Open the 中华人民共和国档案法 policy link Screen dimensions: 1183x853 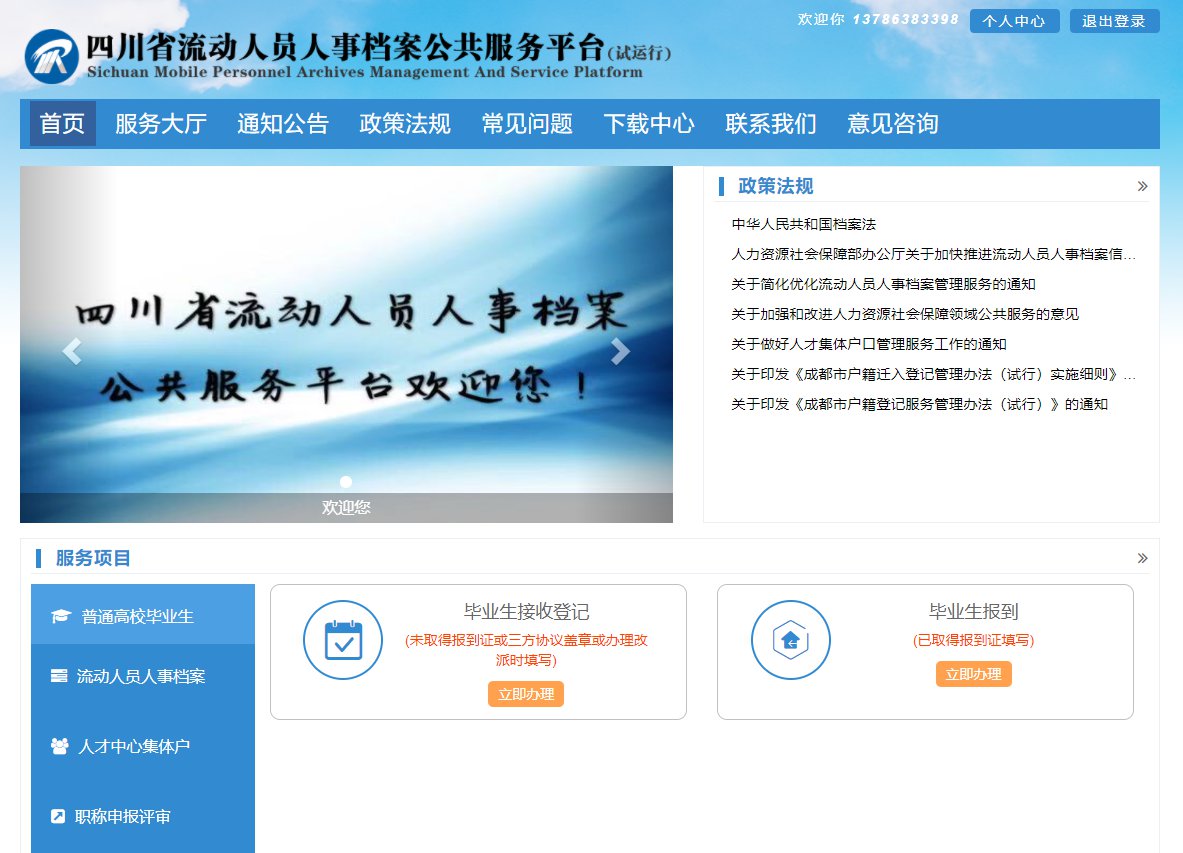[803, 224]
